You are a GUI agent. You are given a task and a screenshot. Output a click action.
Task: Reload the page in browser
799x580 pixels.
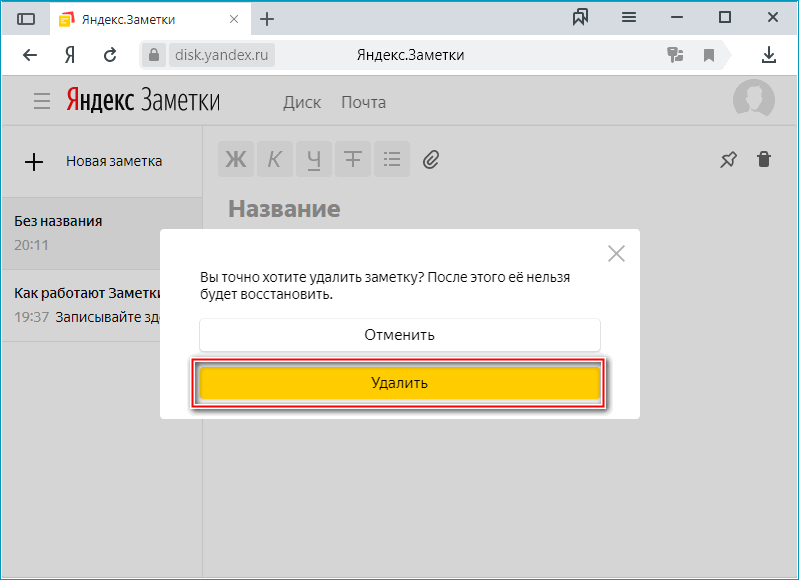[110, 55]
